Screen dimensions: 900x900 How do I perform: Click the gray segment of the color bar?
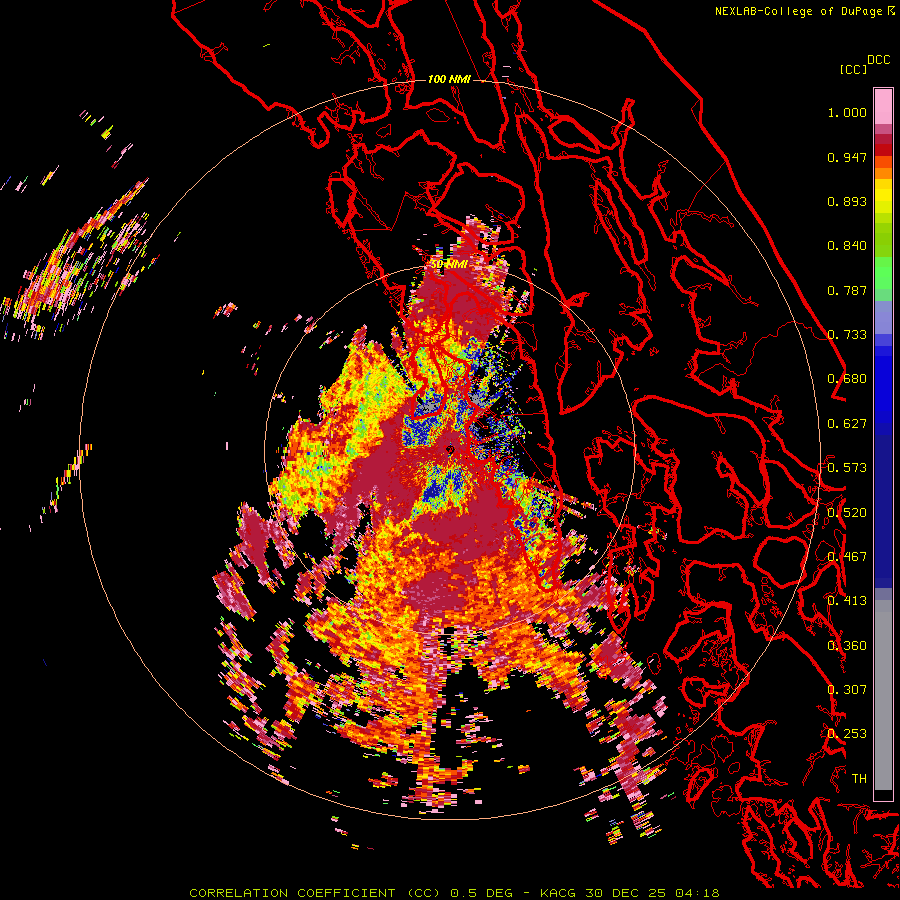pos(883,695)
